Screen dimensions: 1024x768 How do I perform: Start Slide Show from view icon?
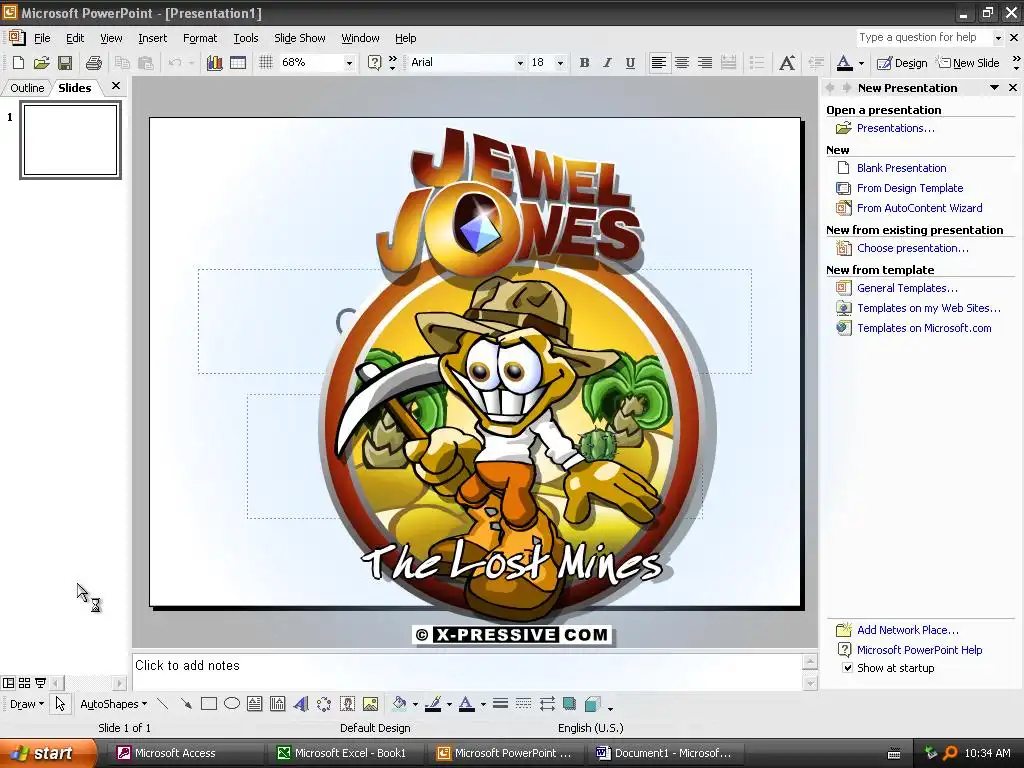(40, 683)
